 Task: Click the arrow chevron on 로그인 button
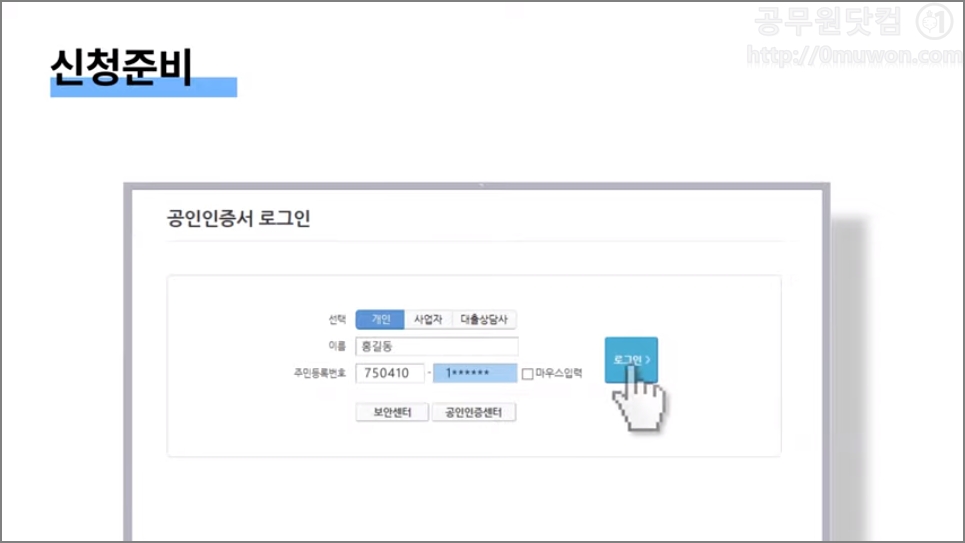(647, 360)
